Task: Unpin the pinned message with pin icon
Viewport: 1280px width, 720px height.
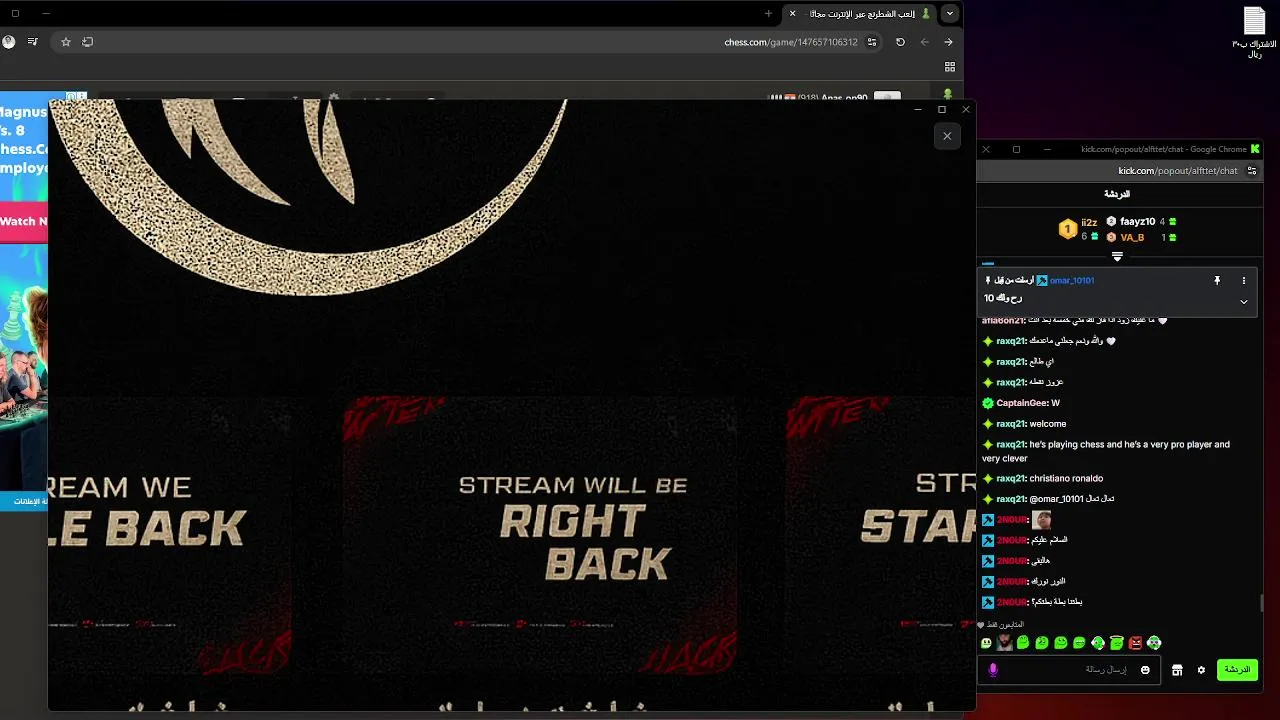Action: (x=1217, y=281)
